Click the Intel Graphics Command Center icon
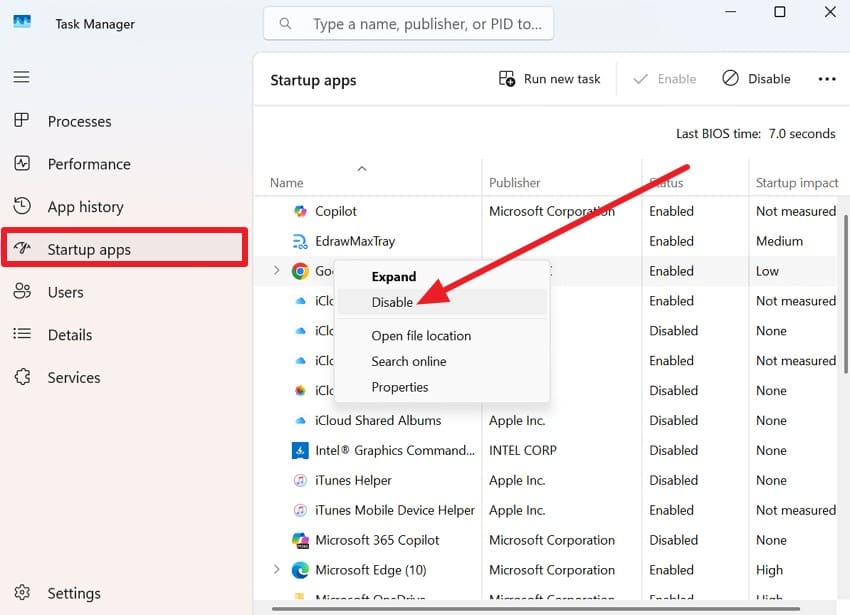The width and height of the screenshot is (850, 615). pyautogui.click(x=298, y=450)
